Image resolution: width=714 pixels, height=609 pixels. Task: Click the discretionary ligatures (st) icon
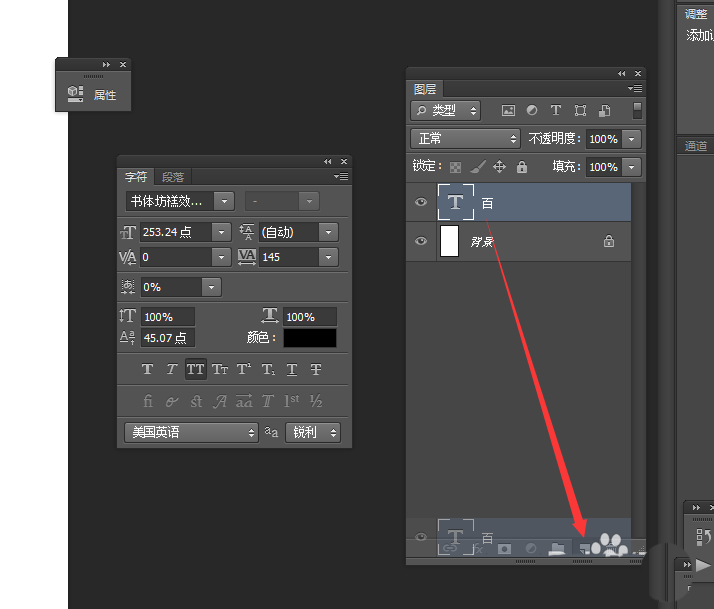(196, 401)
